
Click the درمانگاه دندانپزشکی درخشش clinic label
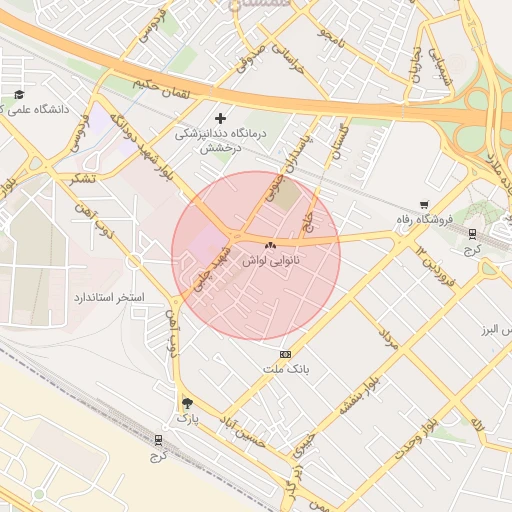(x=221, y=141)
